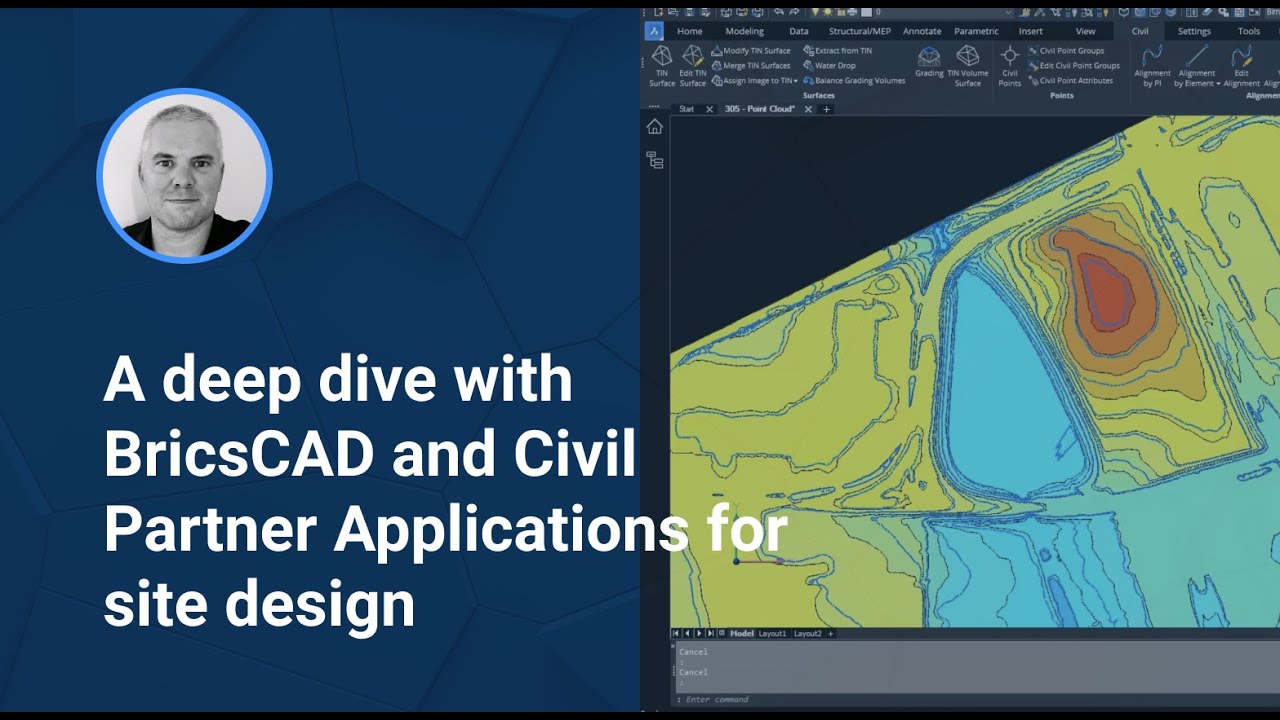
Task: Switch to the Civil ribbon tab
Action: pyautogui.click(x=1140, y=31)
